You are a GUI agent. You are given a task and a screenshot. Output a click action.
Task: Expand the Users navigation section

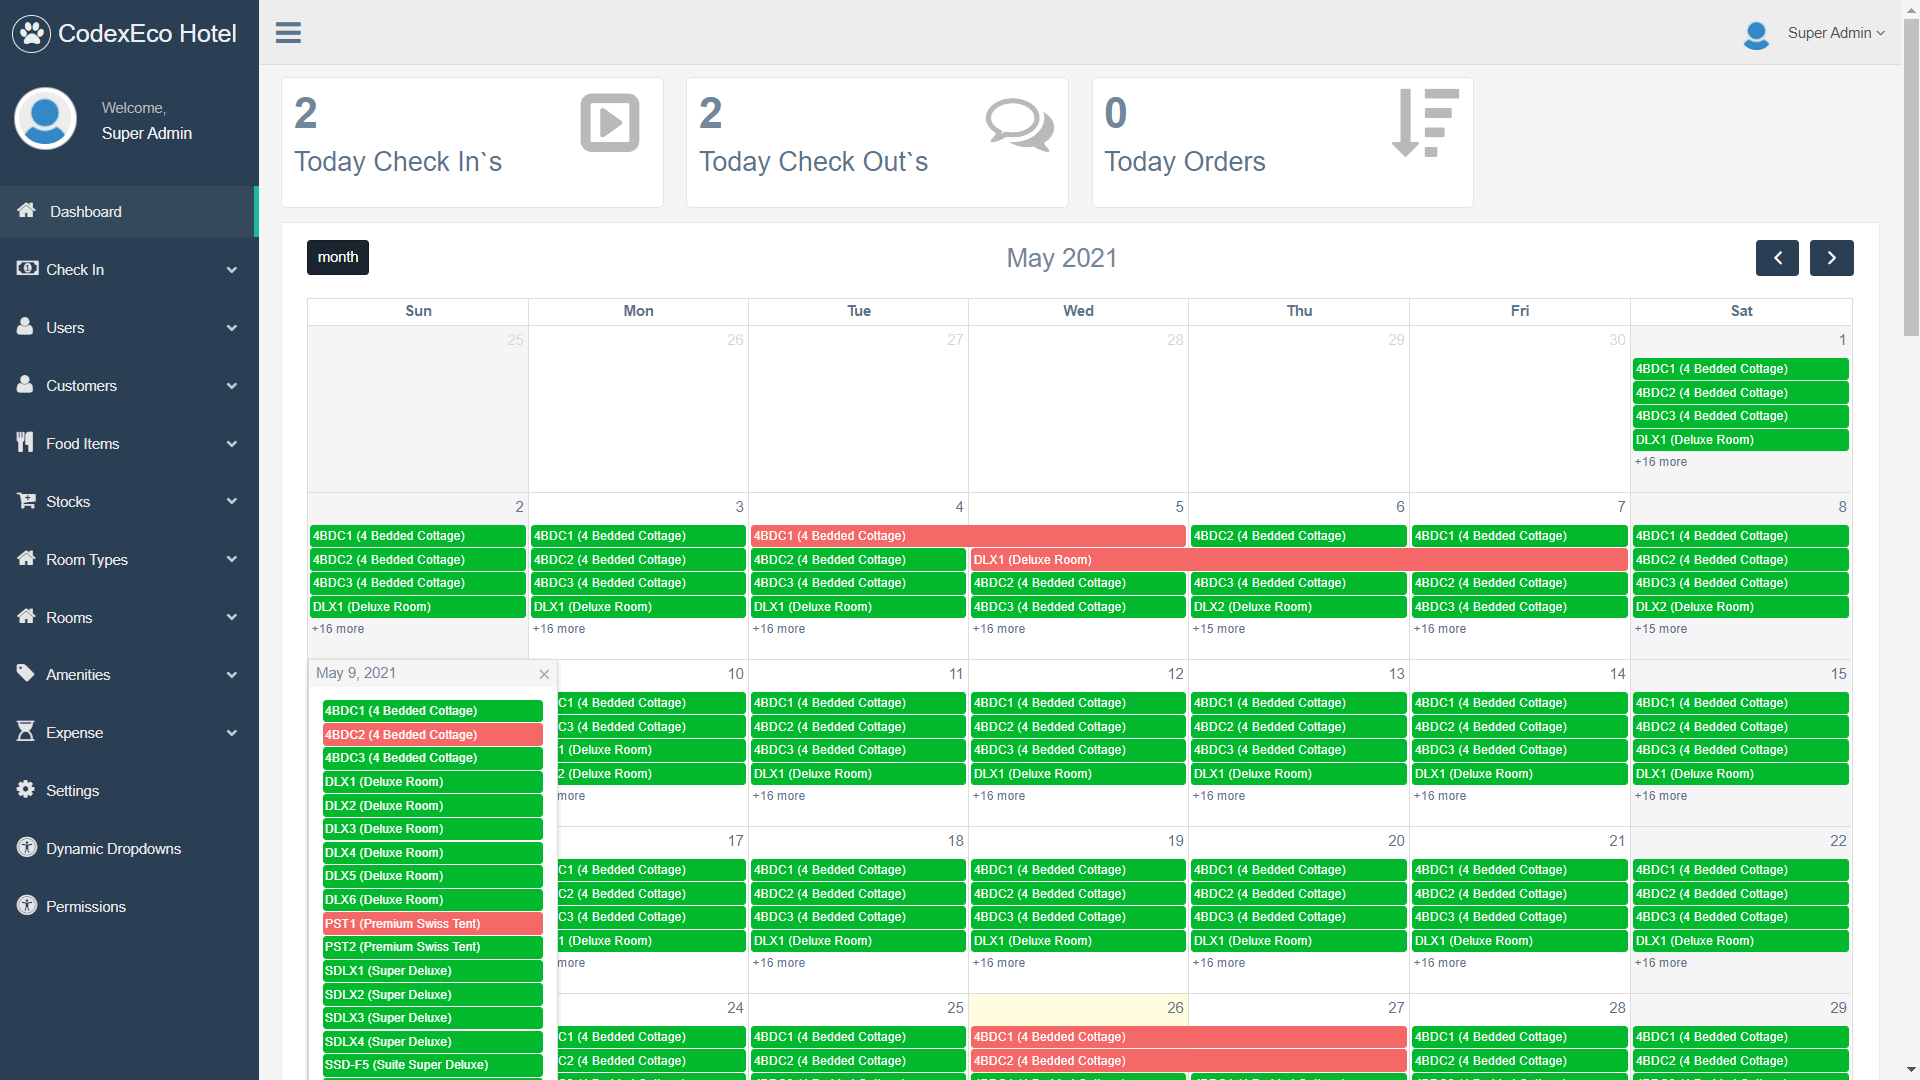pos(128,327)
